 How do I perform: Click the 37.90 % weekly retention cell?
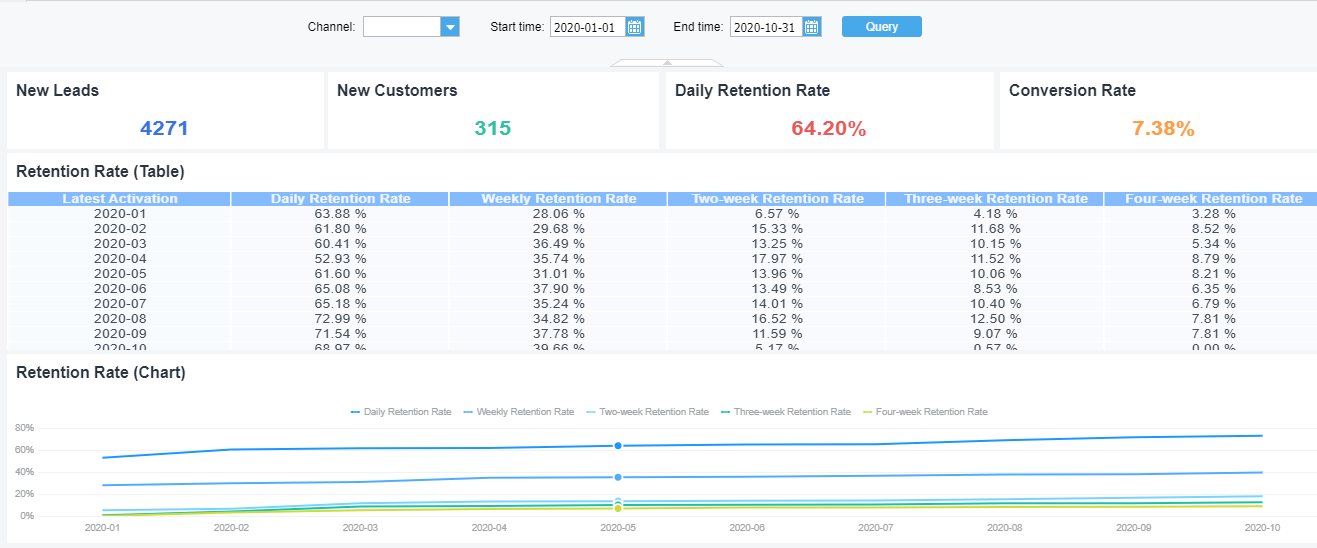click(559, 288)
